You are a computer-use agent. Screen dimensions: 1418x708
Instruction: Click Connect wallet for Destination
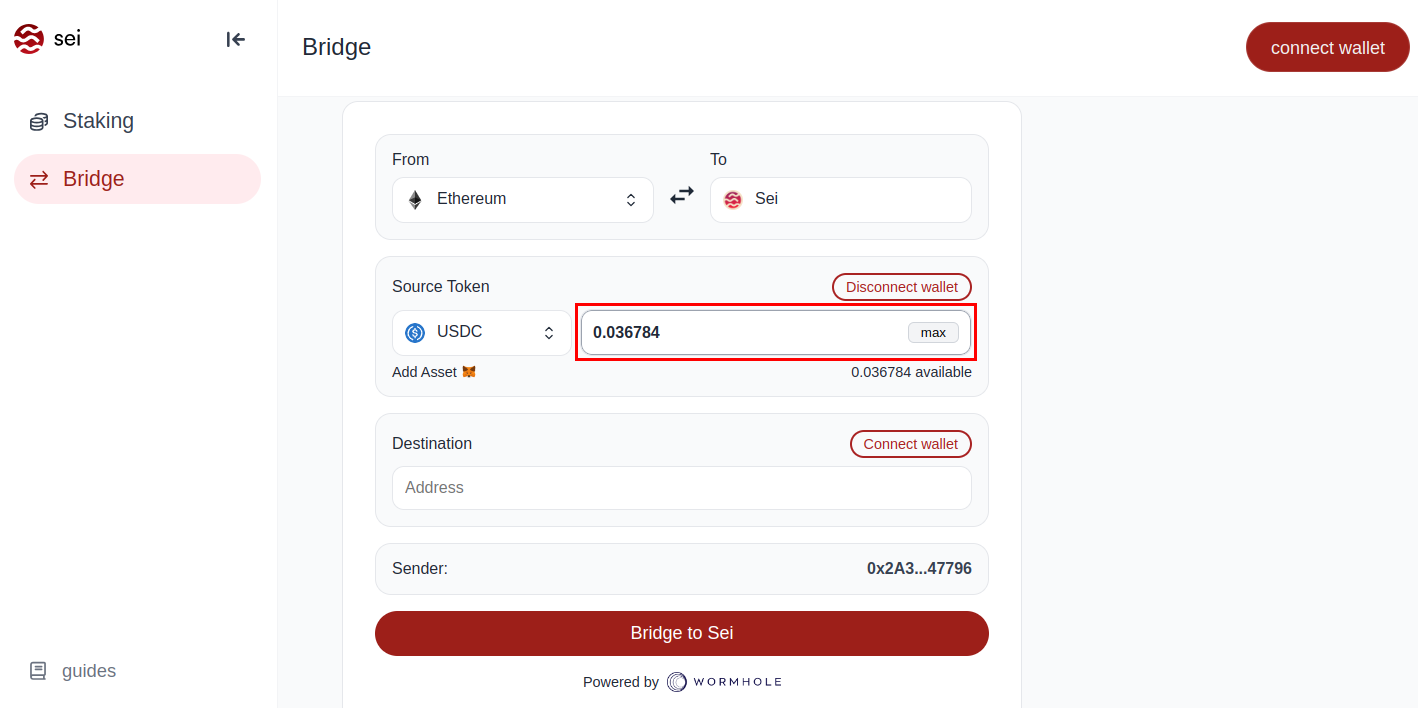tap(910, 444)
